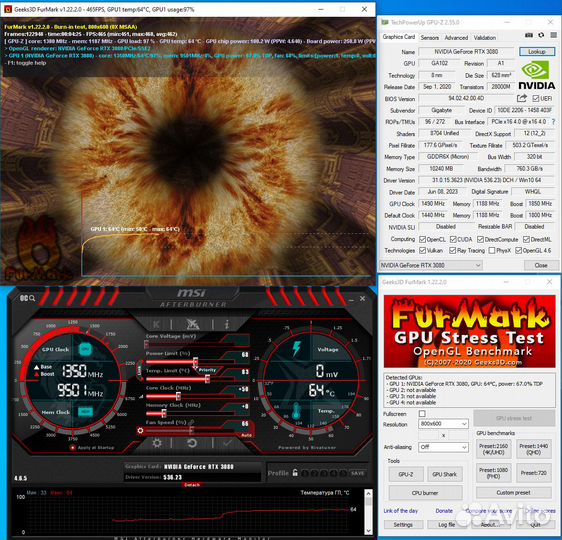Open Afterburner OC Scanner icon
Screen dimensions: 562x540
click(27, 298)
